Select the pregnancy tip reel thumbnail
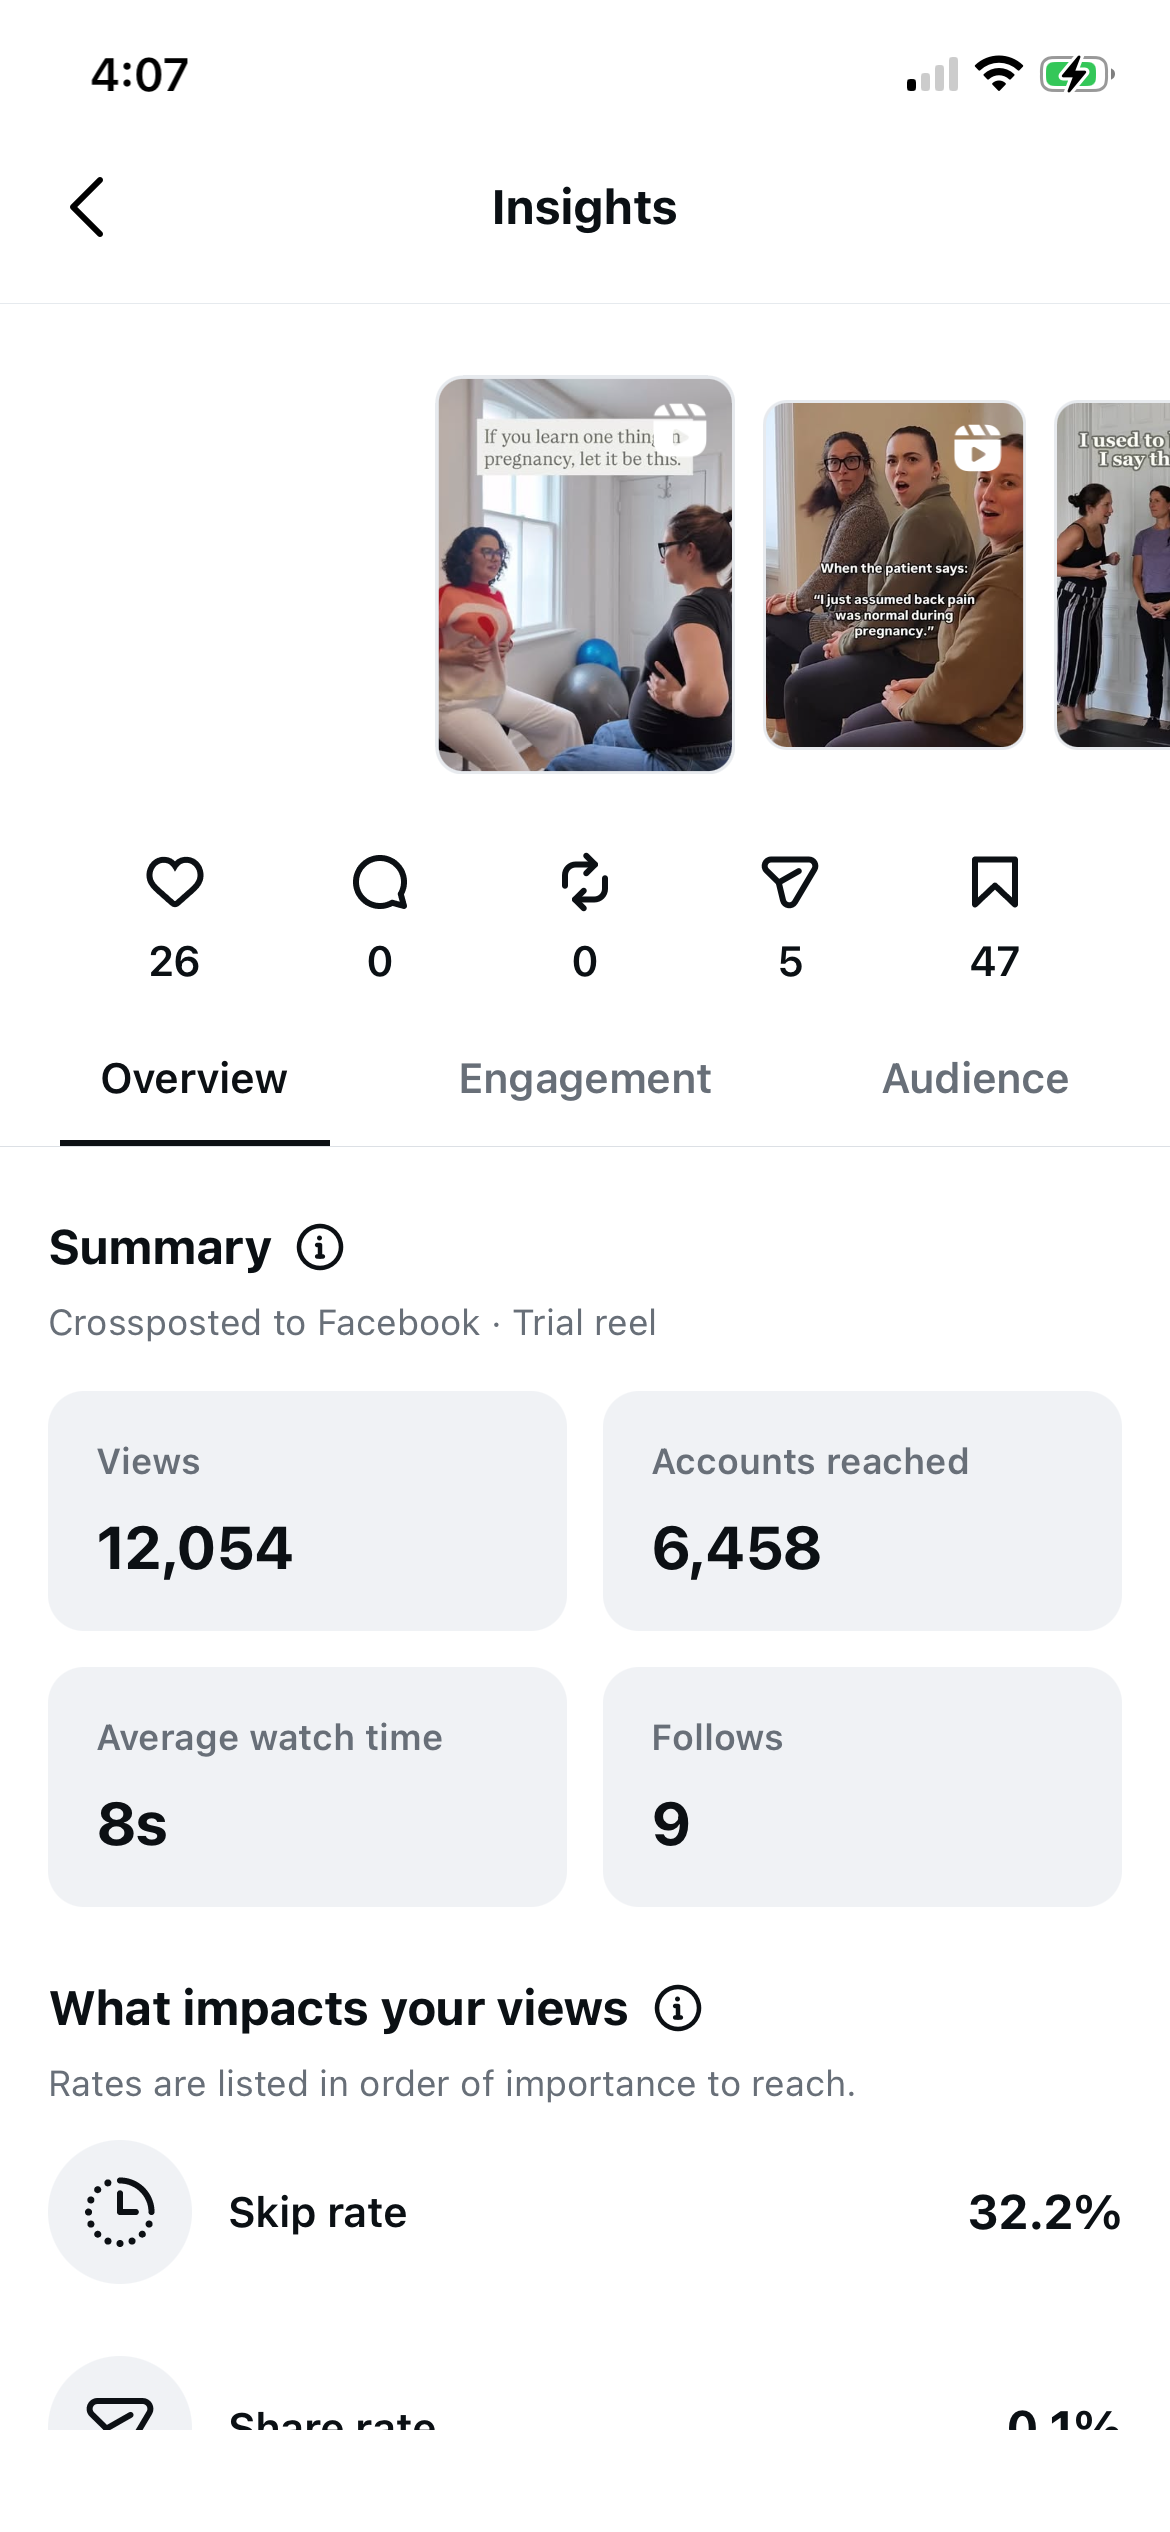The height and width of the screenshot is (2532, 1170). pyautogui.click(x=585, y=574)
